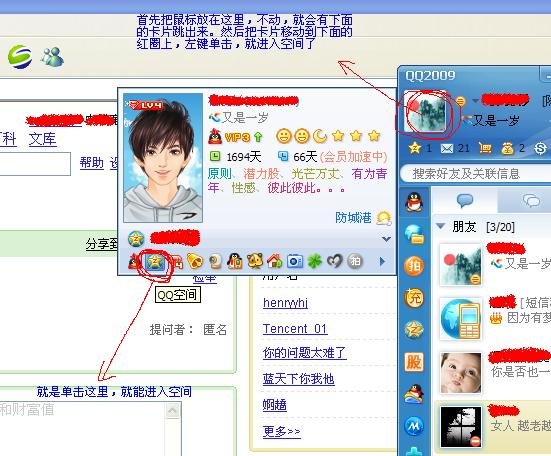Viewport: 551px width, 456px height.
Task: Click the orange 拍 auction icon in sidebar
Action: pyautogui.click(x=414, y=266)
